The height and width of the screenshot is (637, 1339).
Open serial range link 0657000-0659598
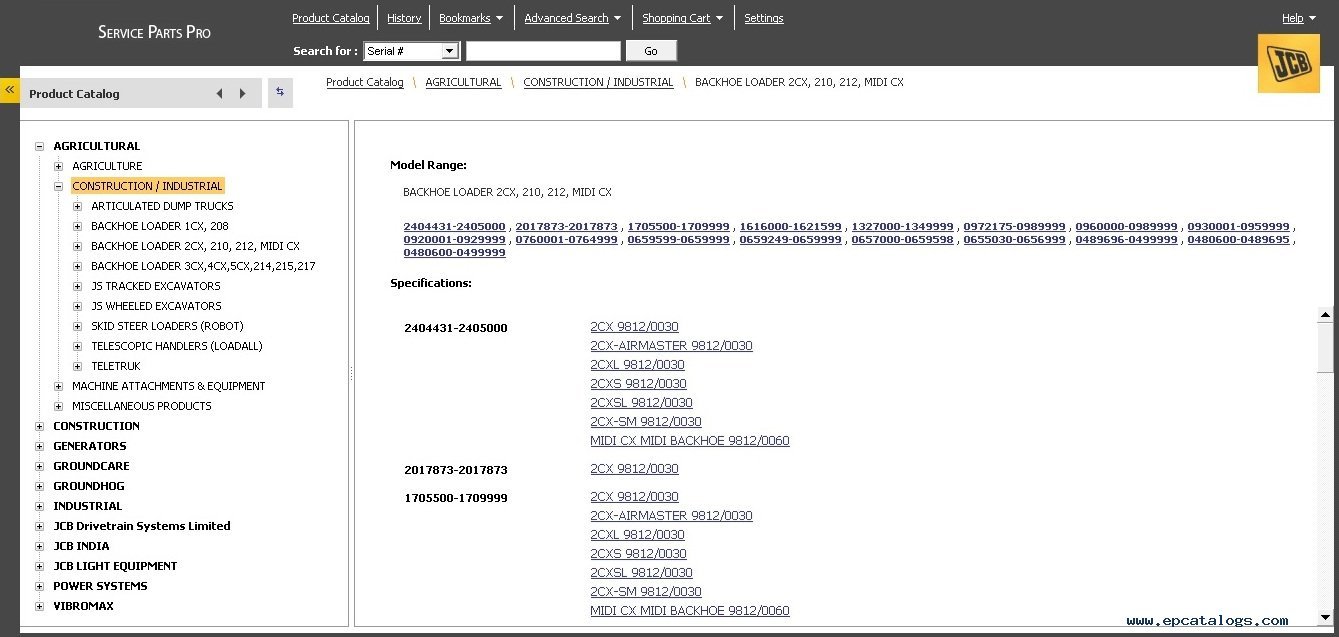[x=903, y=240]
